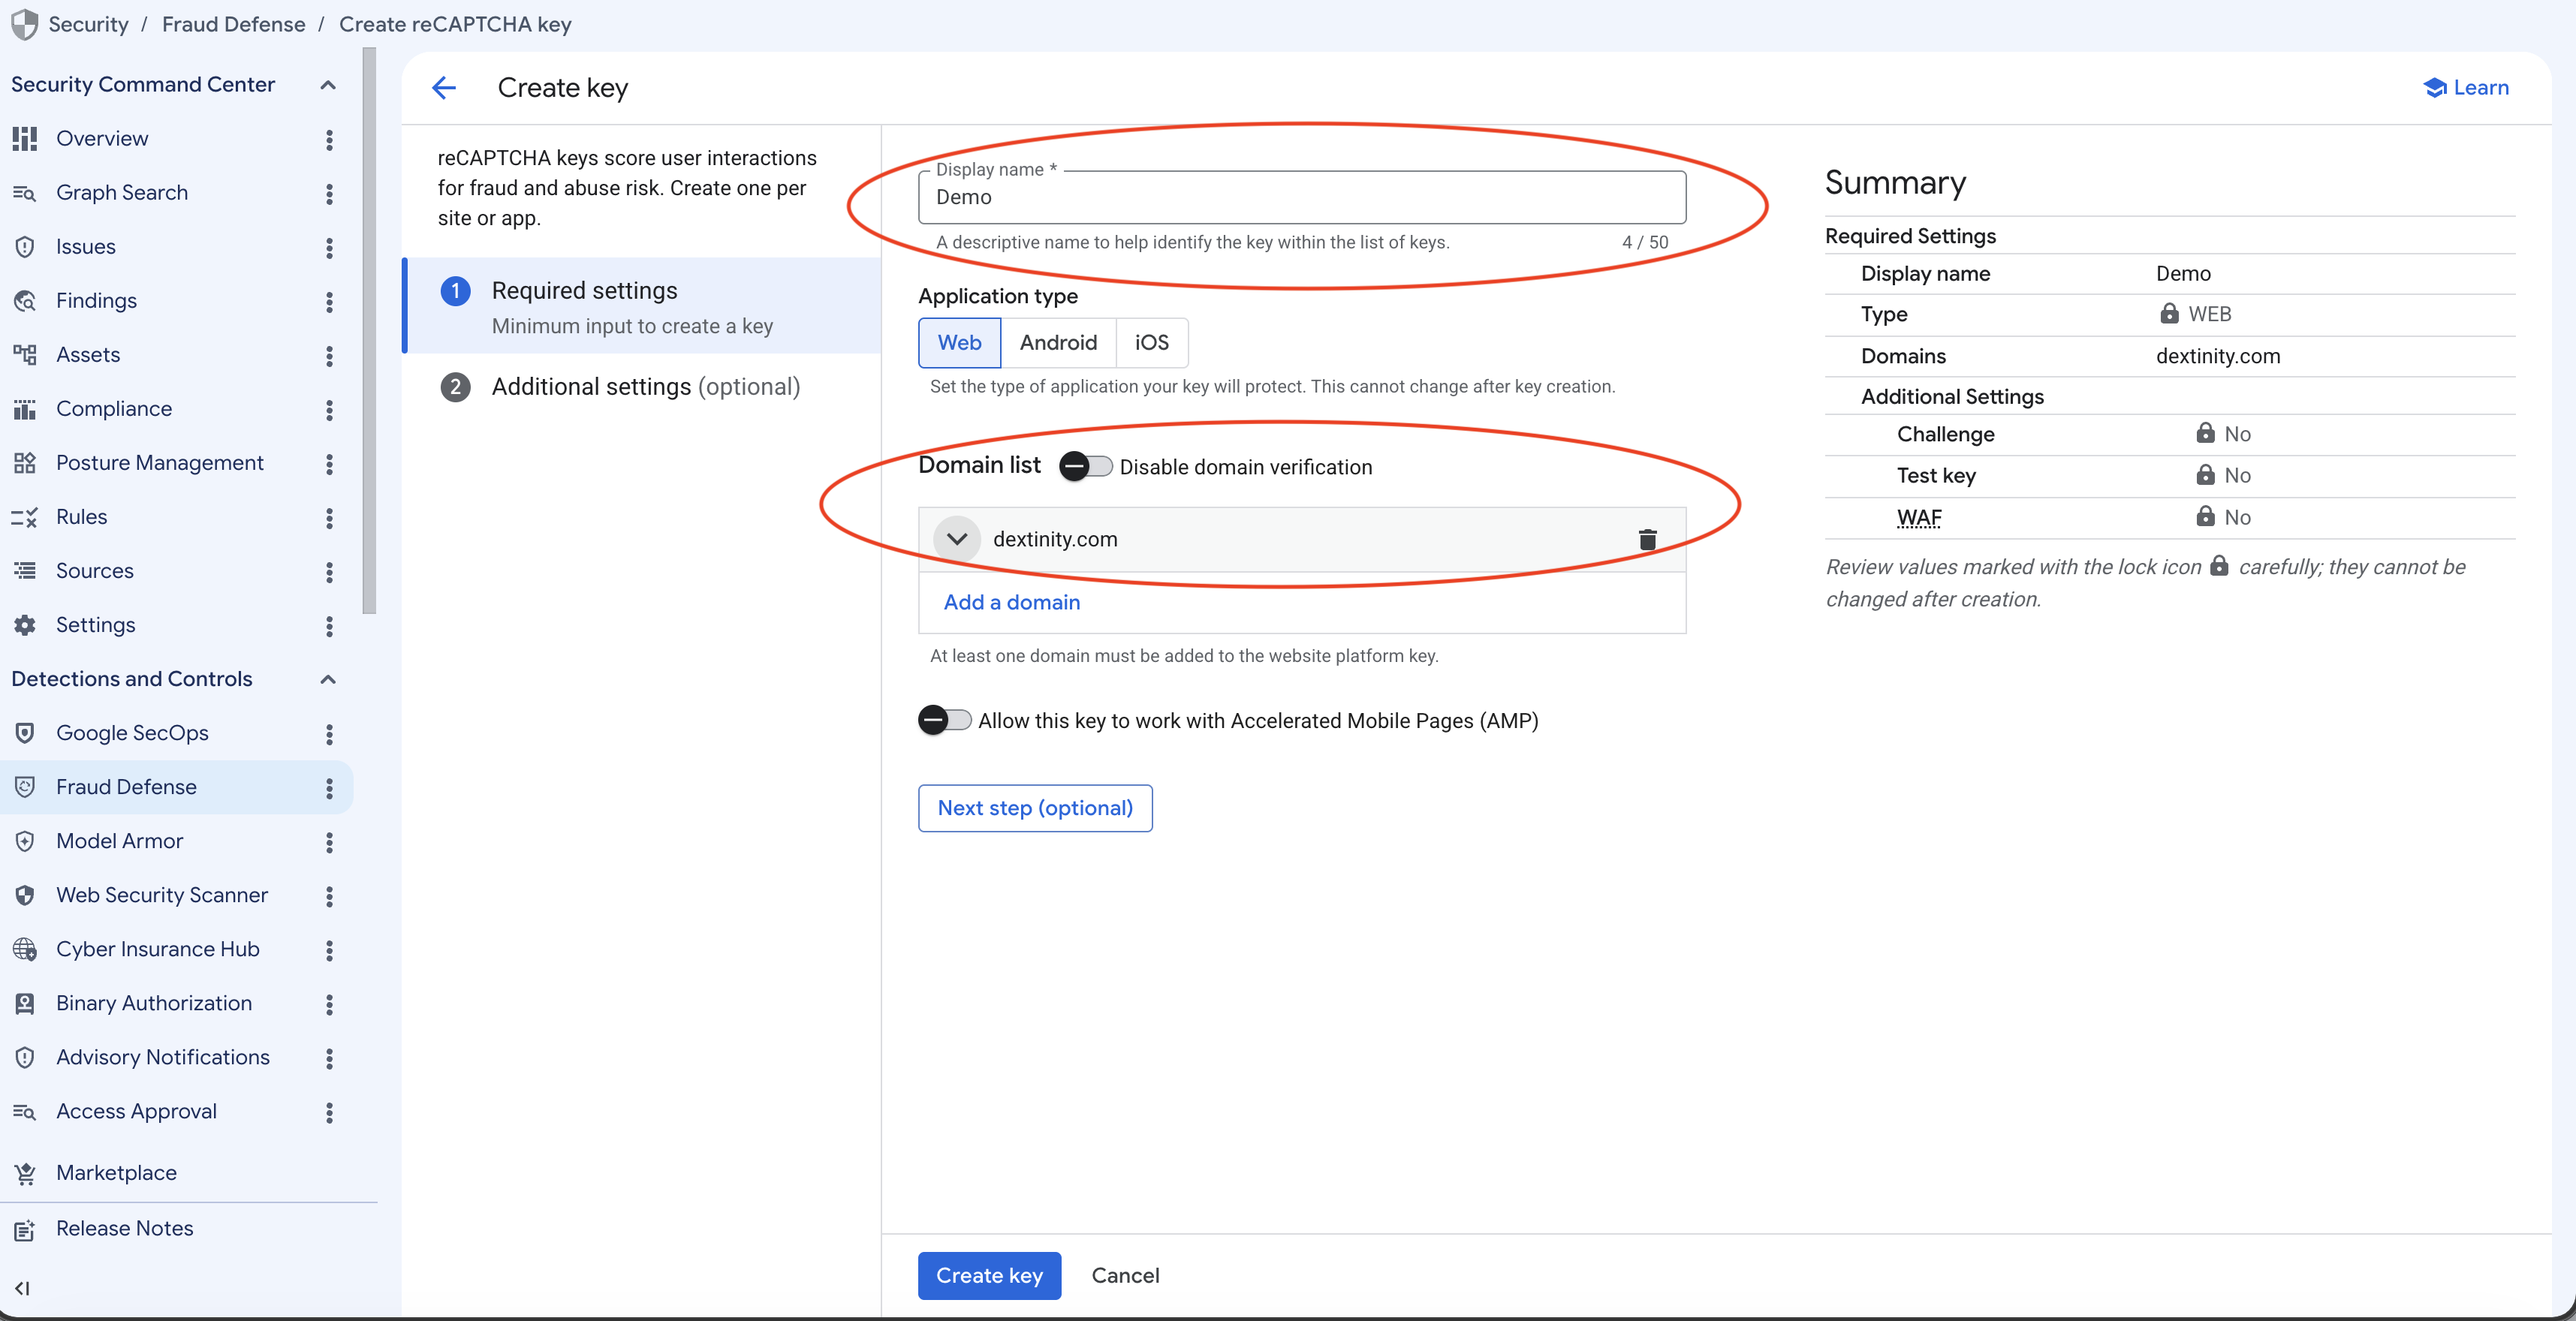Open more options for Fraud Defense
This screenshot has height=1321, width=2576.
[x=328, y=788]
